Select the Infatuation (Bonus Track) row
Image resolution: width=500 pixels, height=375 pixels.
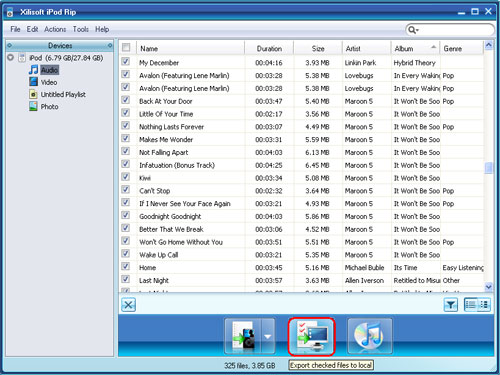click(301, 165)
